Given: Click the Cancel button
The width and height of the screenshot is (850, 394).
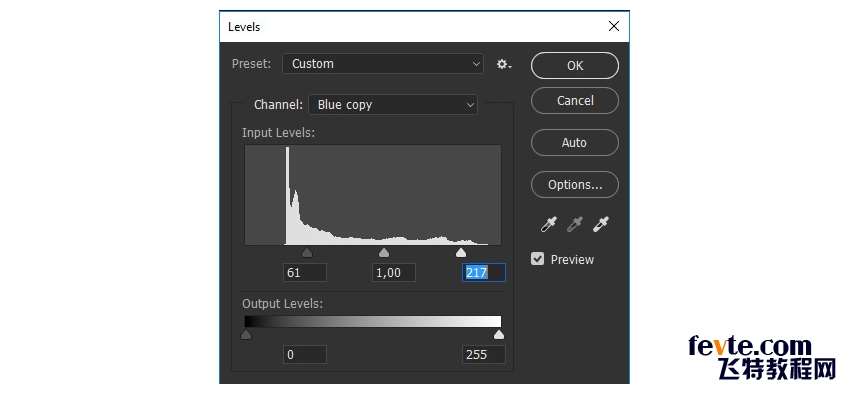Looking at the screenshot, I should [x=575, y=101].
